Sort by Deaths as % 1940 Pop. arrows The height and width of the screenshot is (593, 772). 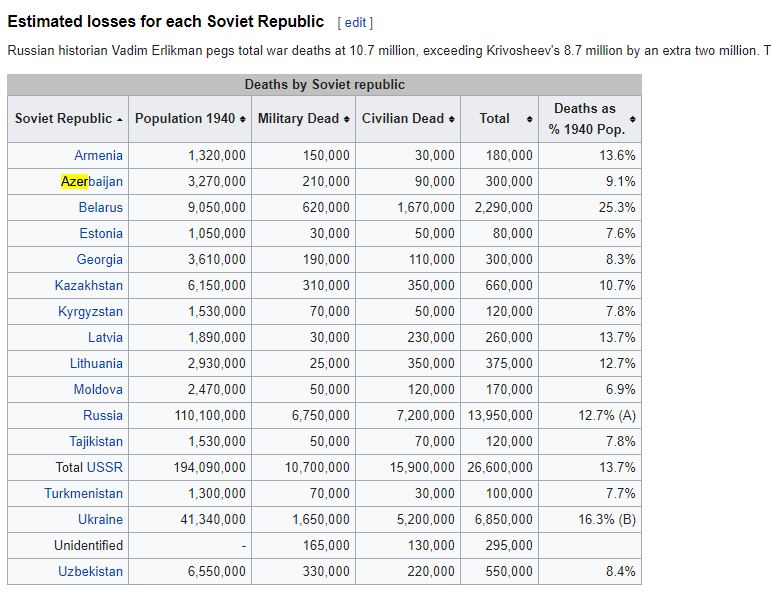point(633,119)
